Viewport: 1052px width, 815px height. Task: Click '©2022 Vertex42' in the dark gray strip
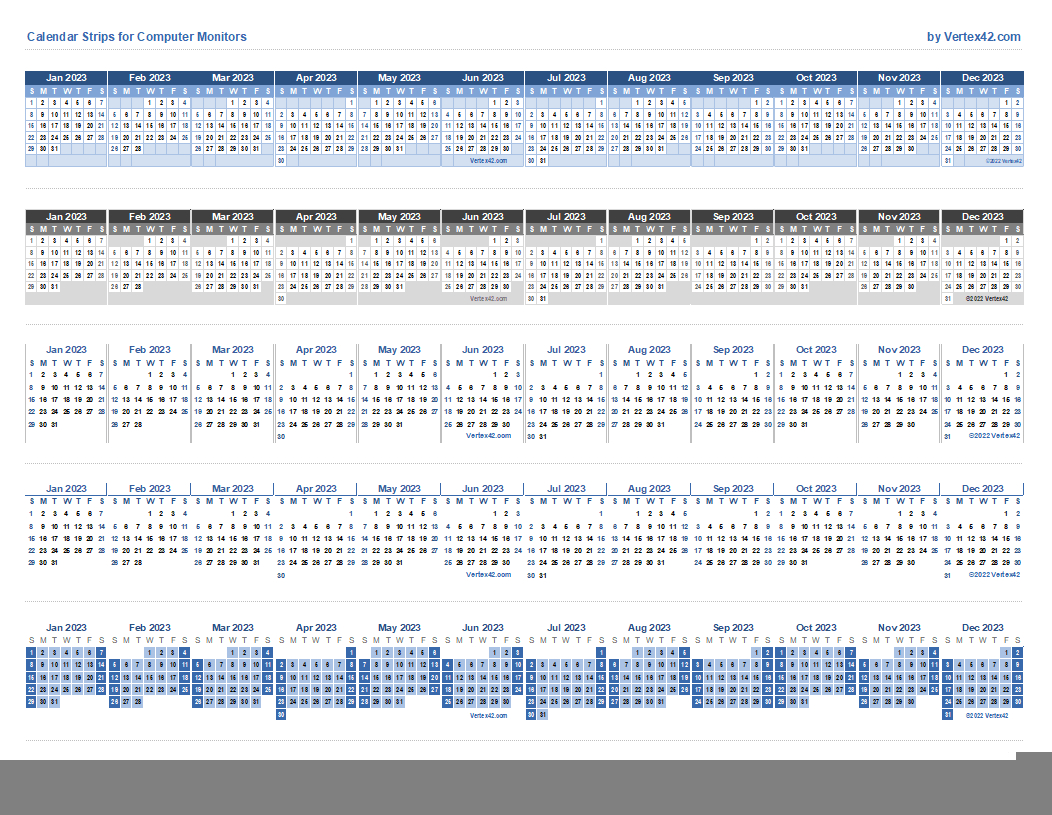pos(987,298)
